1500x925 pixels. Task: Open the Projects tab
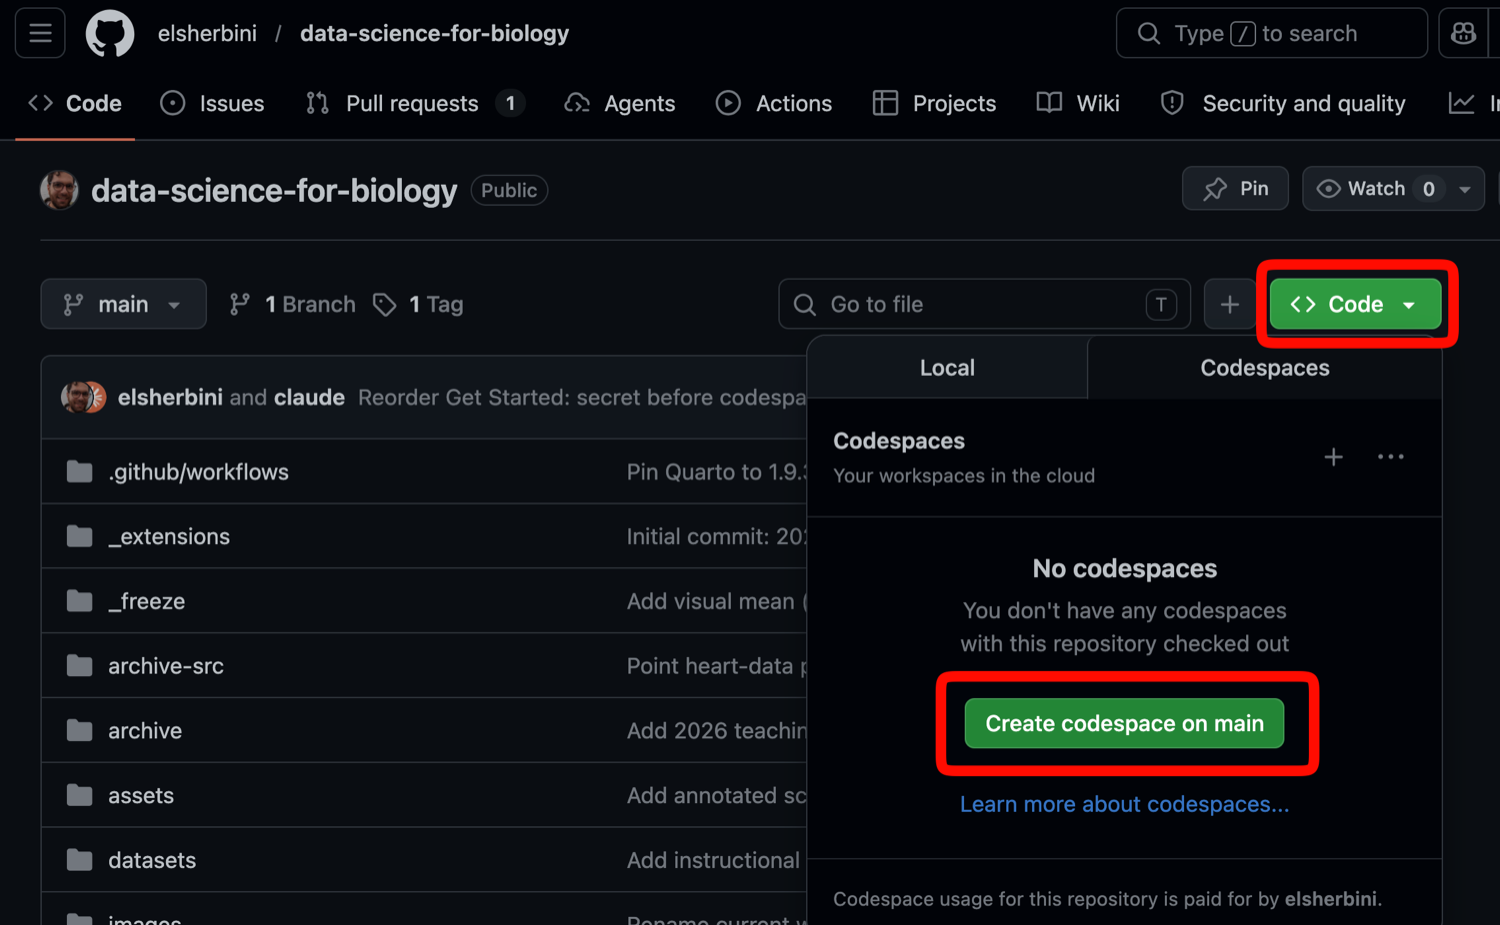click(x=934, y=103)
